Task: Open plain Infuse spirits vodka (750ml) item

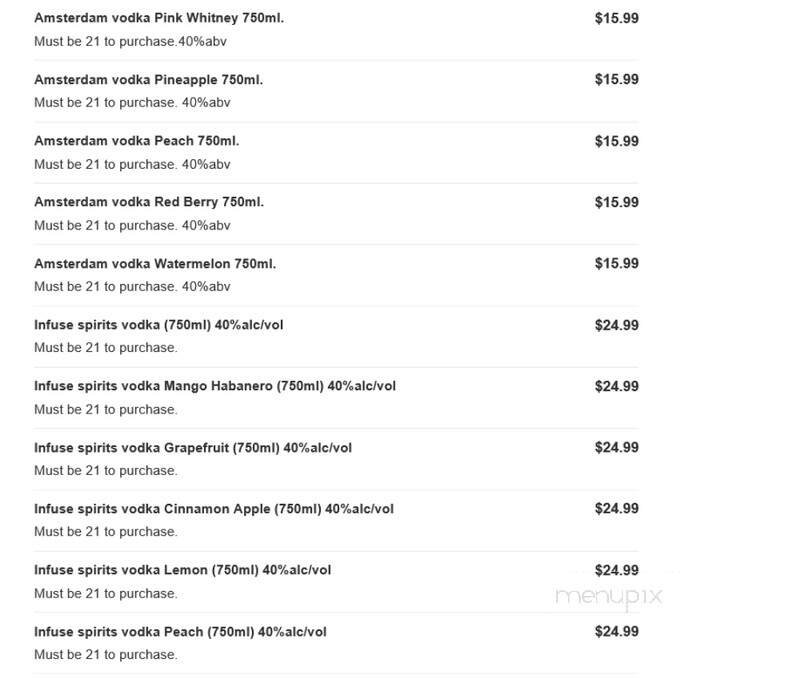Action: click(159, 325)
